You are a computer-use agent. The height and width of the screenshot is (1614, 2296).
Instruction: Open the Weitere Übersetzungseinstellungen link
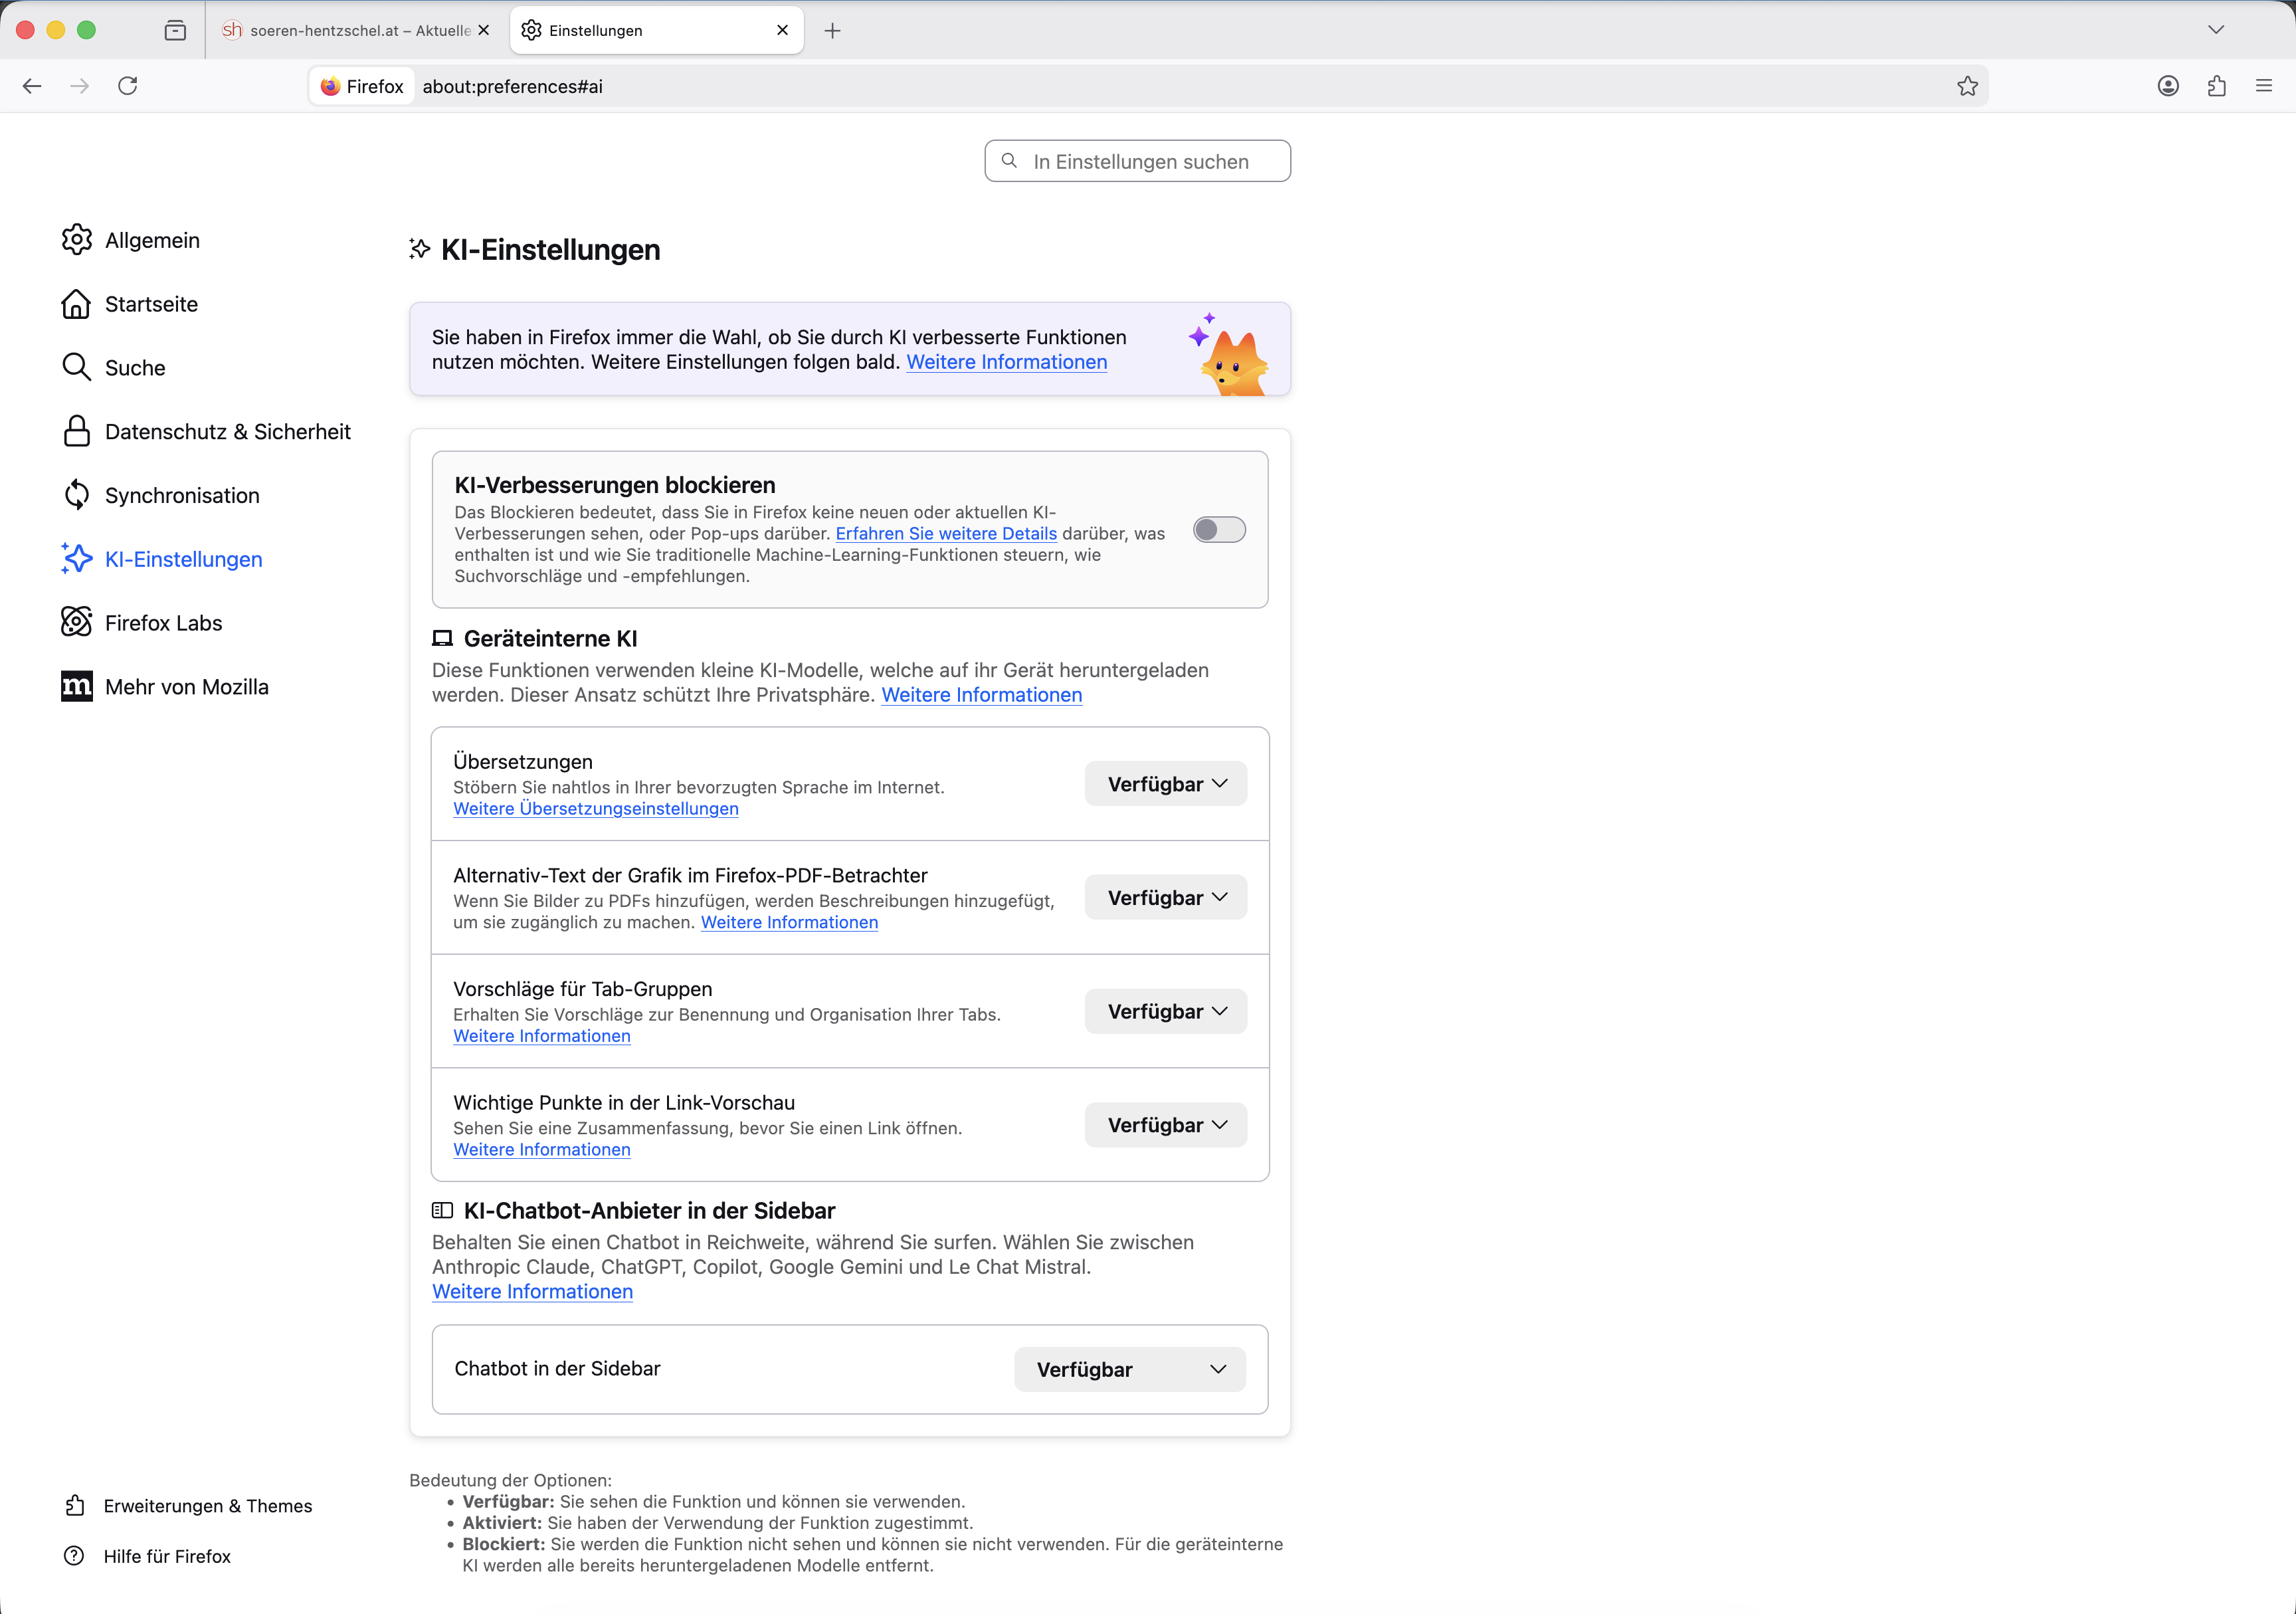click(595, 809)
